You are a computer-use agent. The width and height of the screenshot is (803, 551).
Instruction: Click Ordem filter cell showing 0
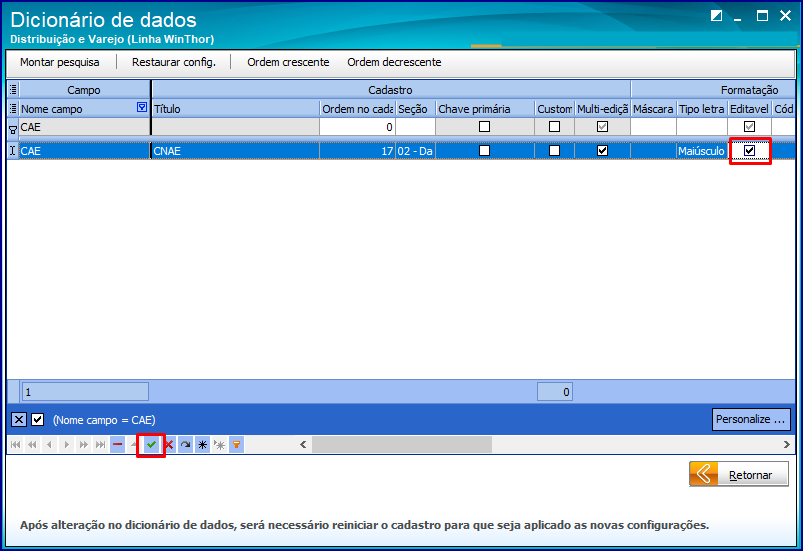pyautogui.click(x=357, y=127)
